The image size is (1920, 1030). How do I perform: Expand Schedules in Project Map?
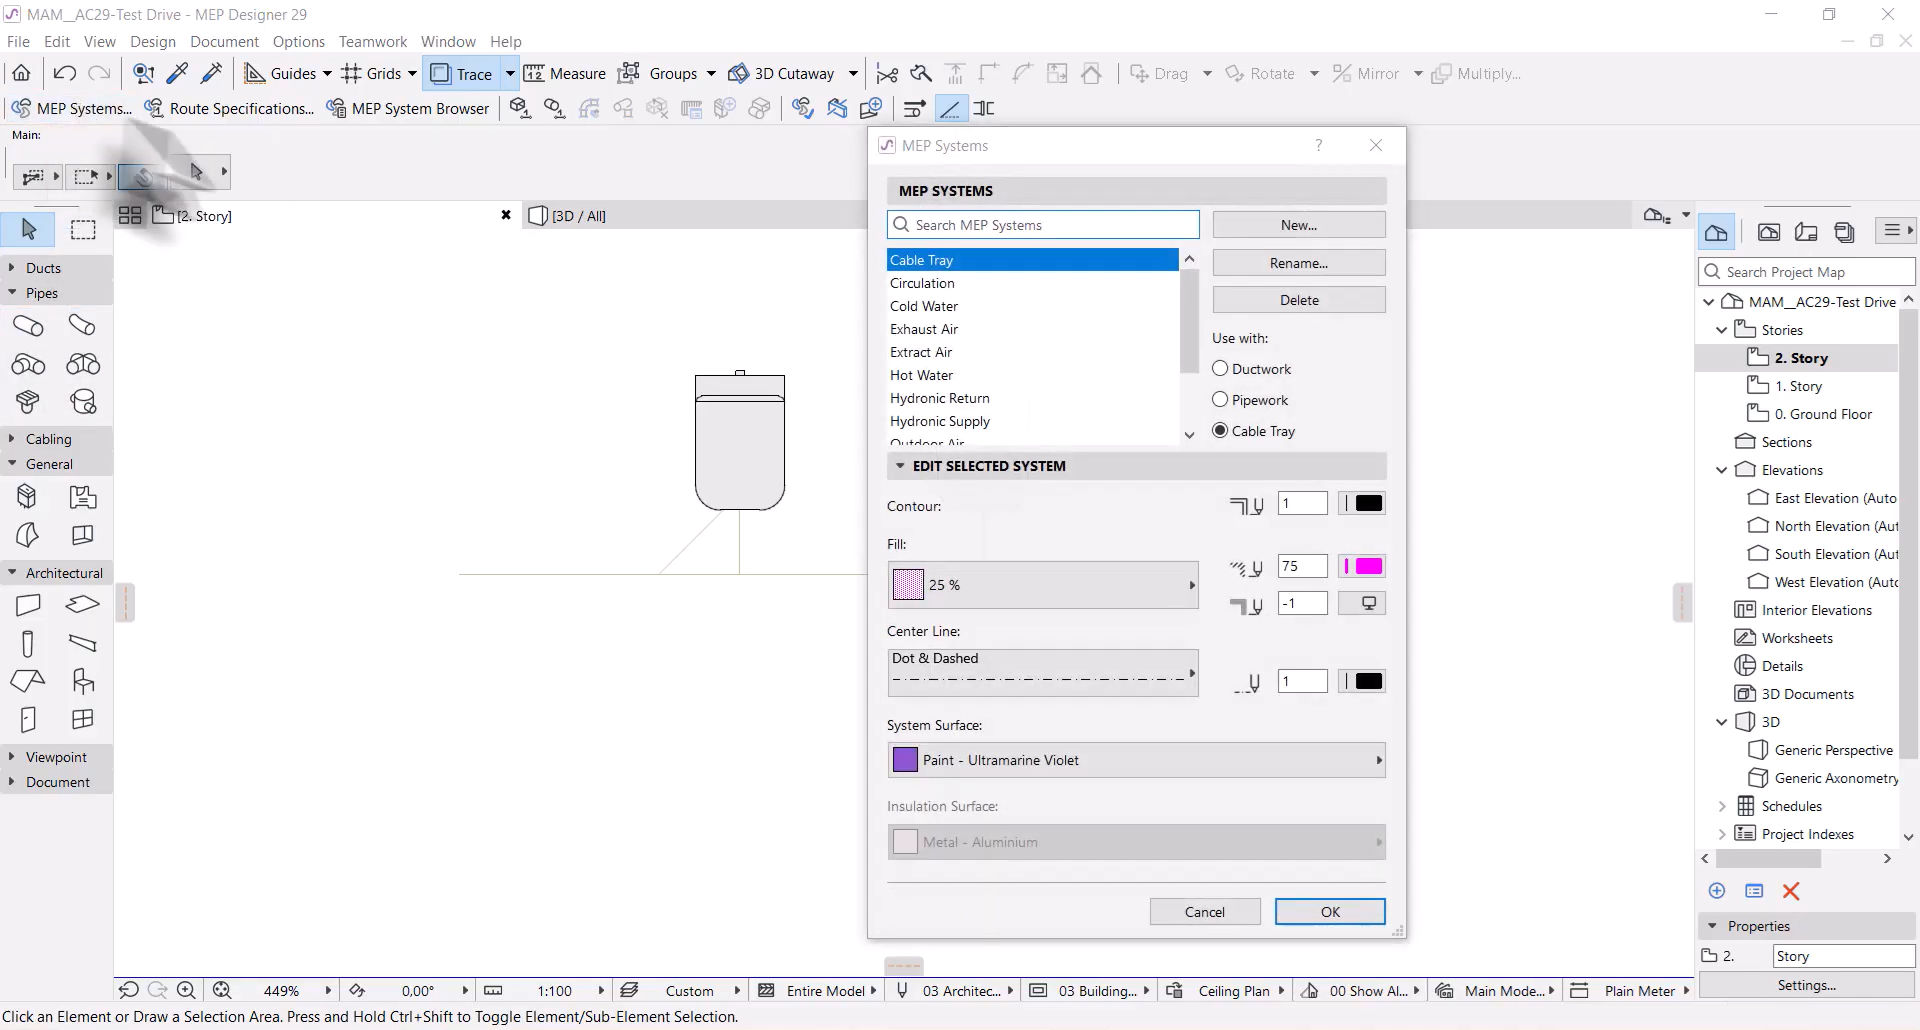coord(1722,805)
